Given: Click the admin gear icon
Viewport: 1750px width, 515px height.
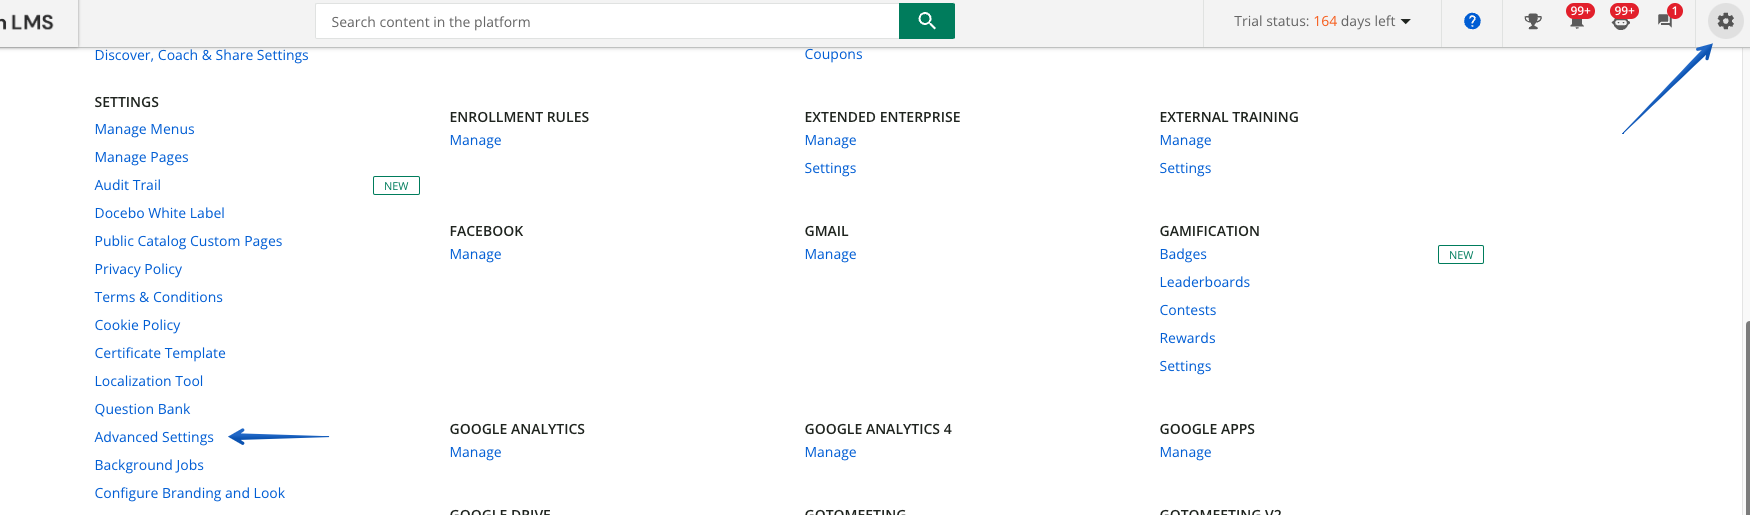Looking at the screenshot, I should pos(1725,21).
